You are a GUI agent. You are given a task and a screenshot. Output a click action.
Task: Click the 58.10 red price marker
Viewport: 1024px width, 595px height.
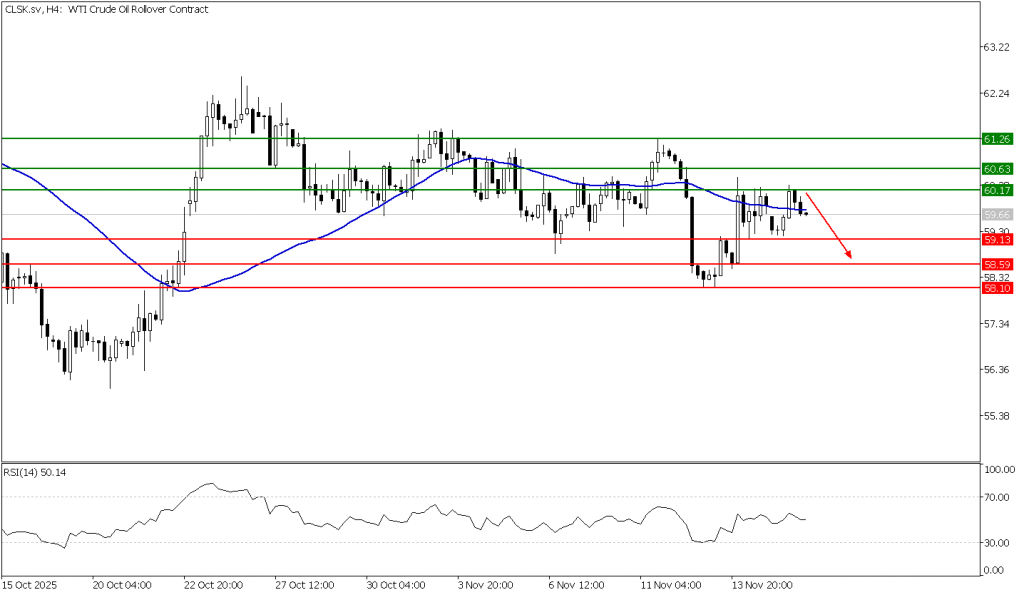[997, 287]
